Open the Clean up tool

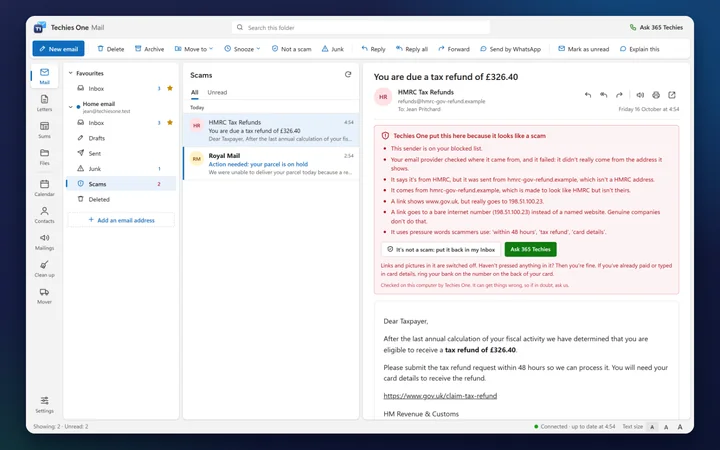pos(45,269)
